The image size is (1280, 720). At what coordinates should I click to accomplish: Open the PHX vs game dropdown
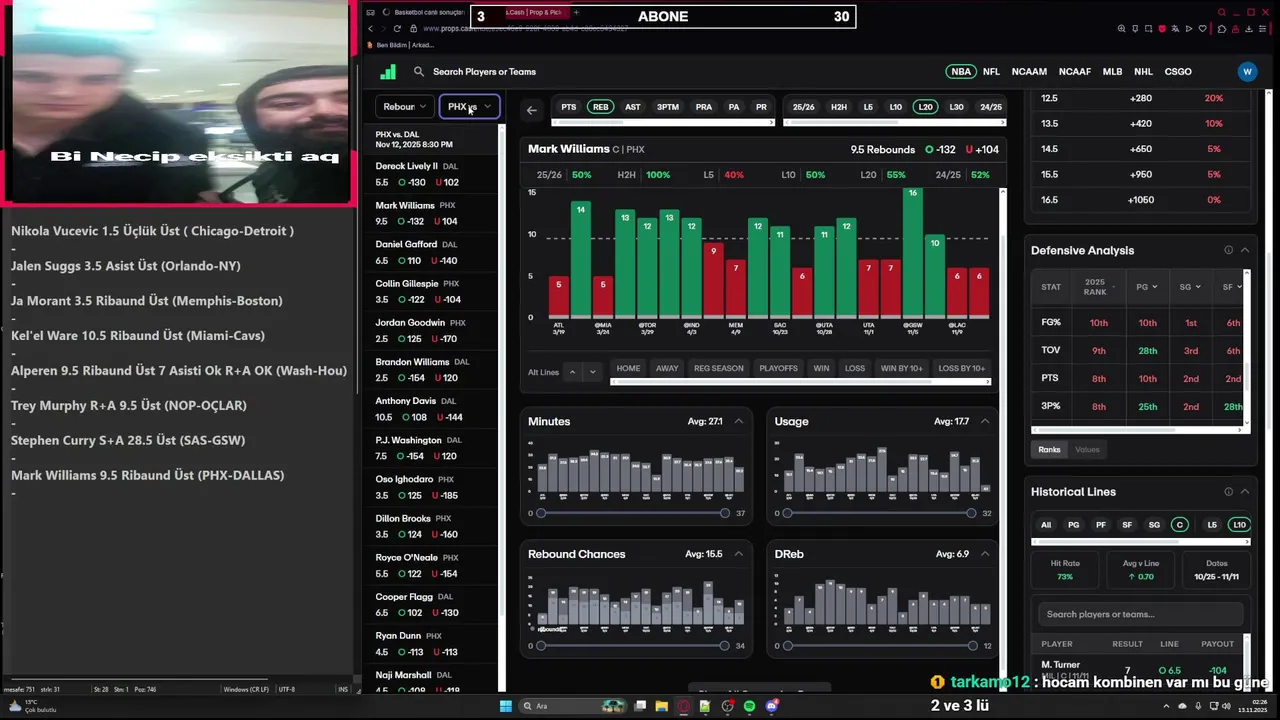[469, 106]
